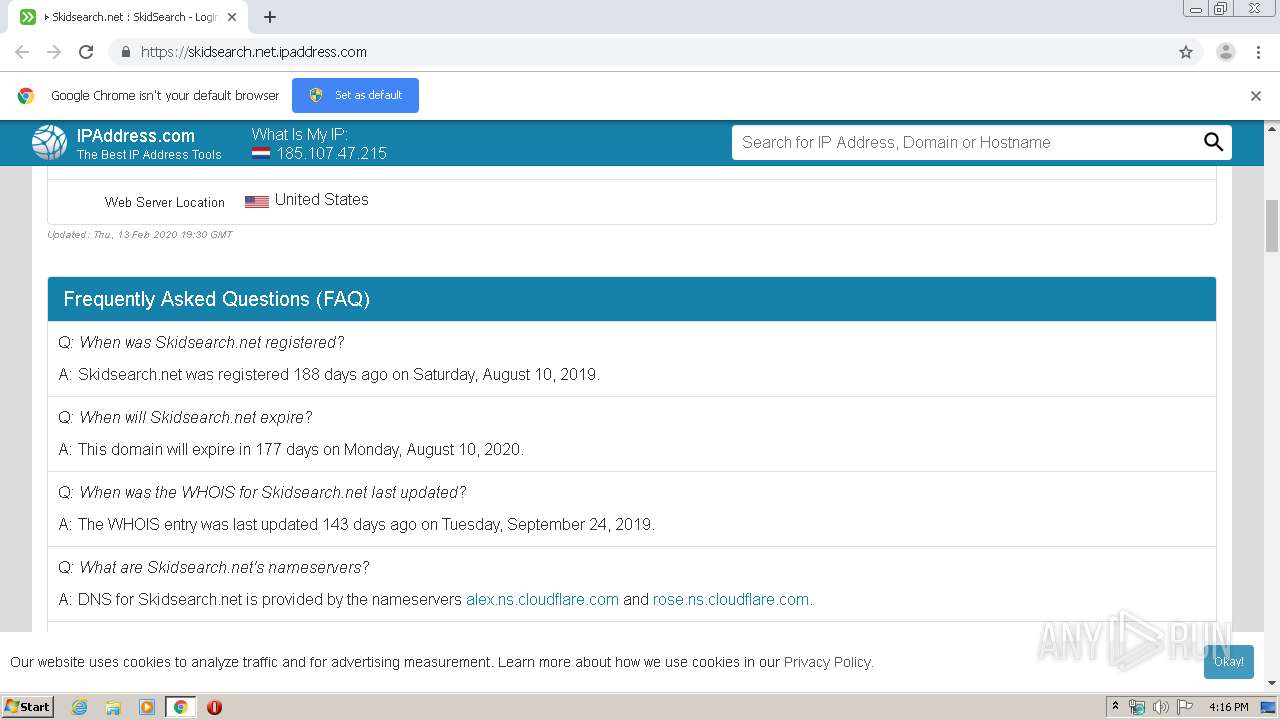Viewport: 1280px width, 720px height.
Task: Focus the IP address search field
Action: [x=965, y=142]
